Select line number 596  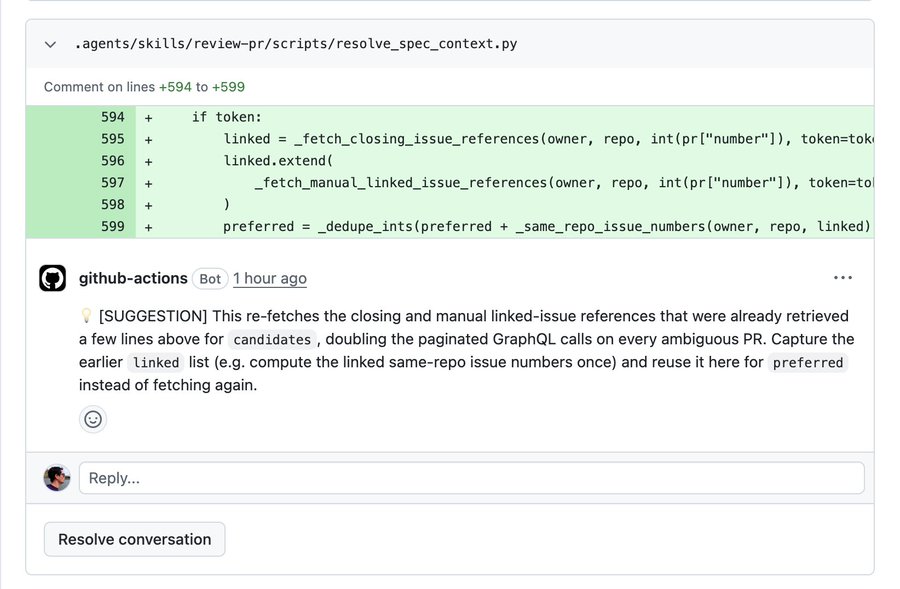pyautogui.click(x=112, y=161)
